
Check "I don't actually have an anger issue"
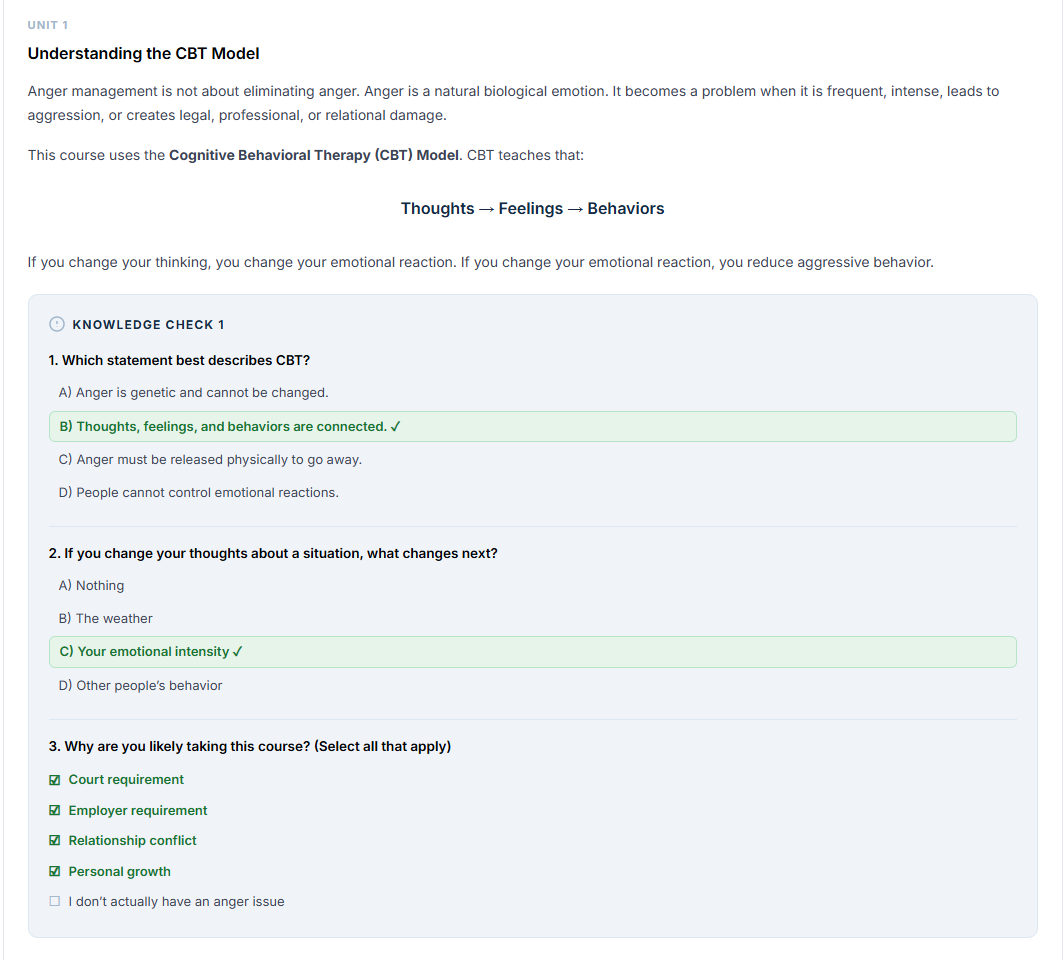[55, 902]
